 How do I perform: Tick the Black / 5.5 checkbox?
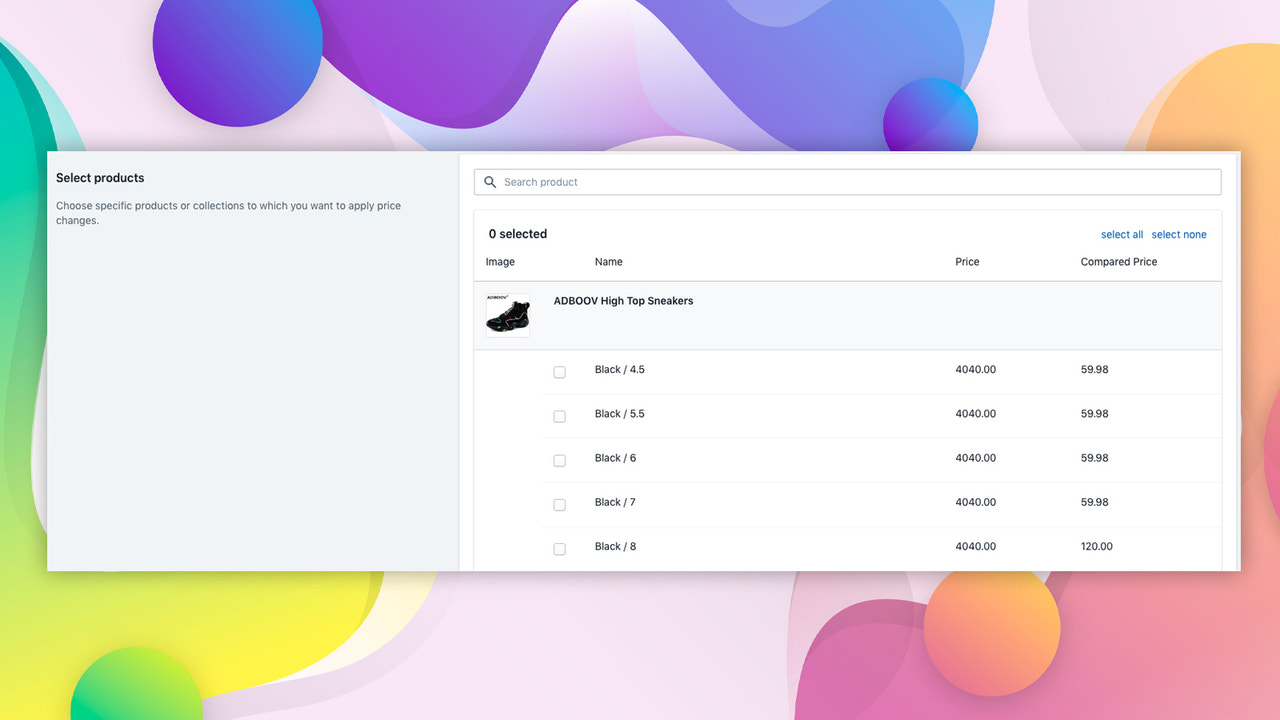pos(559,416)
